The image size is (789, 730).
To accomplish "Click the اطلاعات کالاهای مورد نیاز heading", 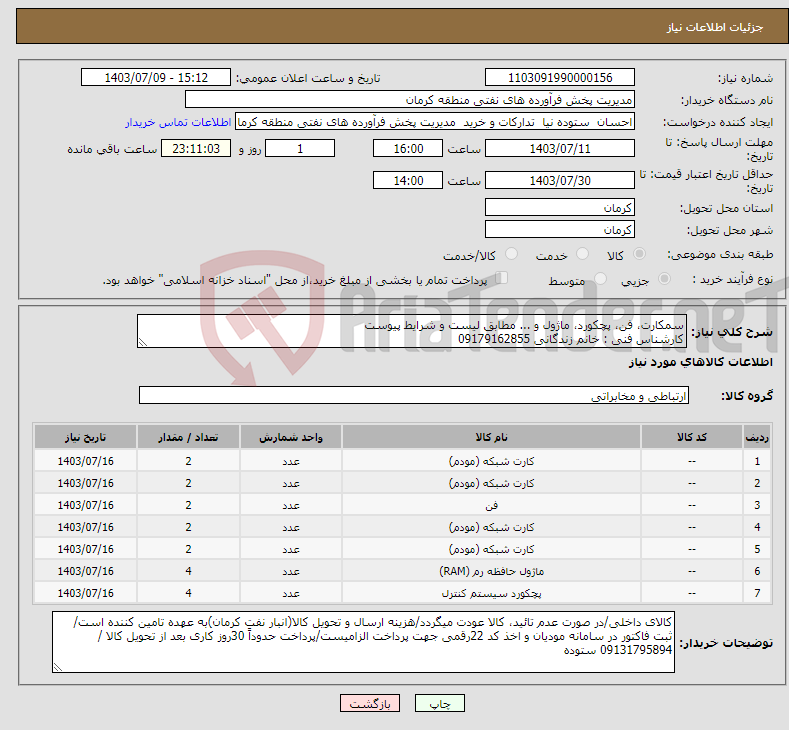I will click(x=700, y=362).
